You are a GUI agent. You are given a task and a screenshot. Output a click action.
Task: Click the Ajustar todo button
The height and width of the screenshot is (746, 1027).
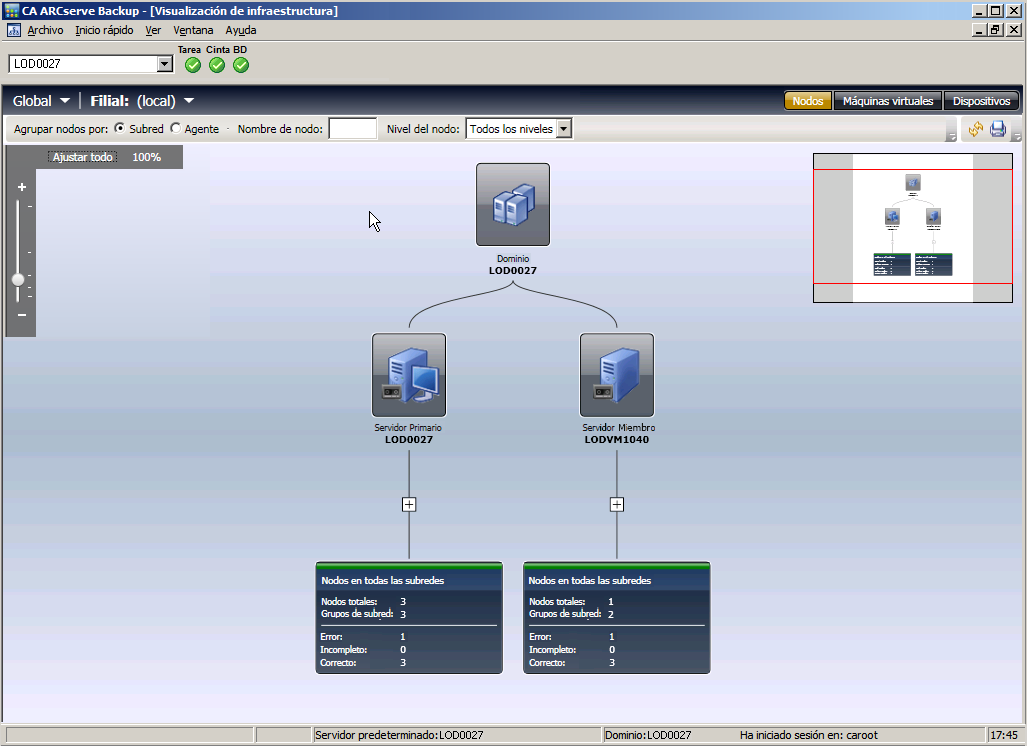(82, 157)
